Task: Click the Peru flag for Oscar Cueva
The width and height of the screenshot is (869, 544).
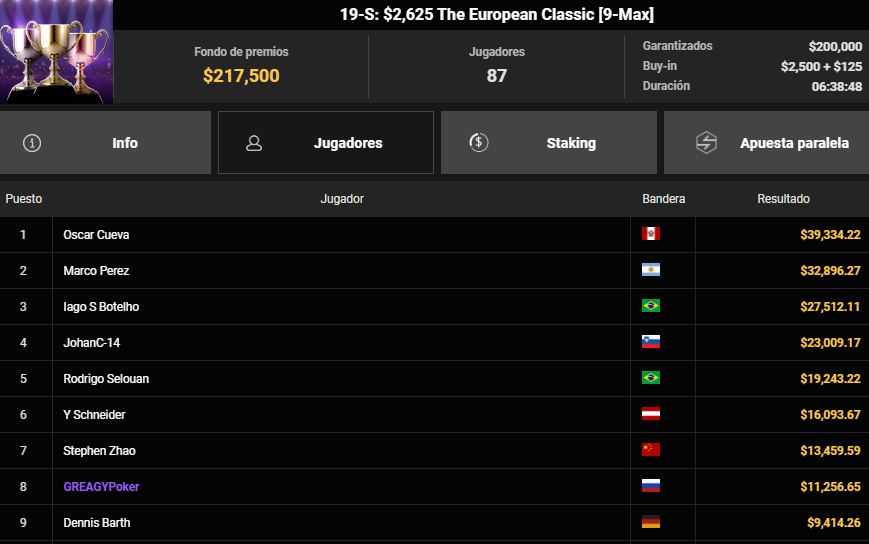Action: (651, 234)
